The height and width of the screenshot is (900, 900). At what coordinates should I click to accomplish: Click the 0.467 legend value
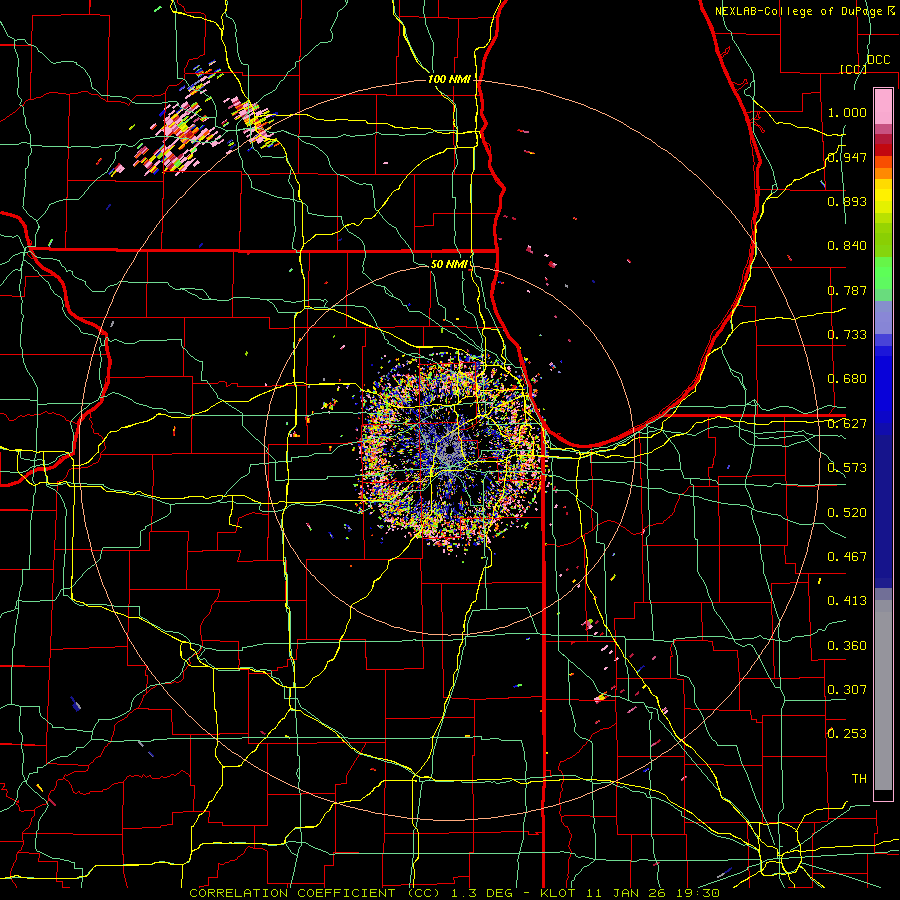click(847, 557)
